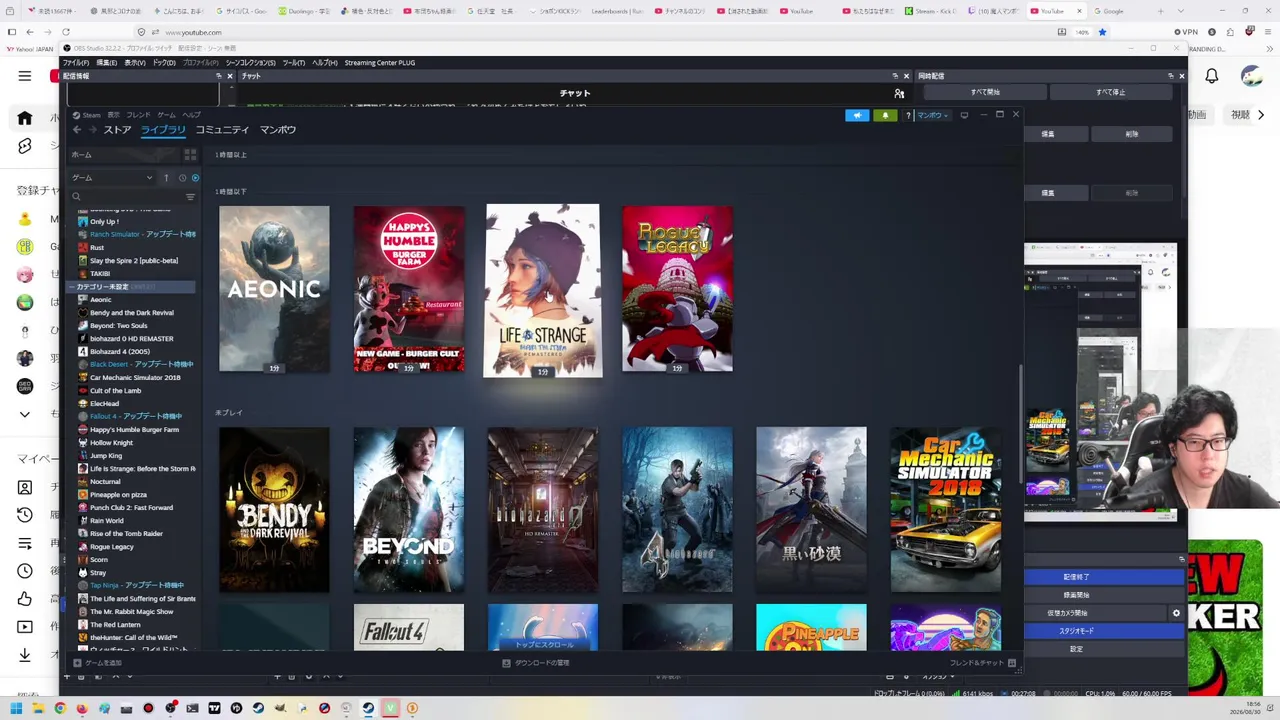
Task: Open OBS ファイル menu
Action: [x=76, y=63]
